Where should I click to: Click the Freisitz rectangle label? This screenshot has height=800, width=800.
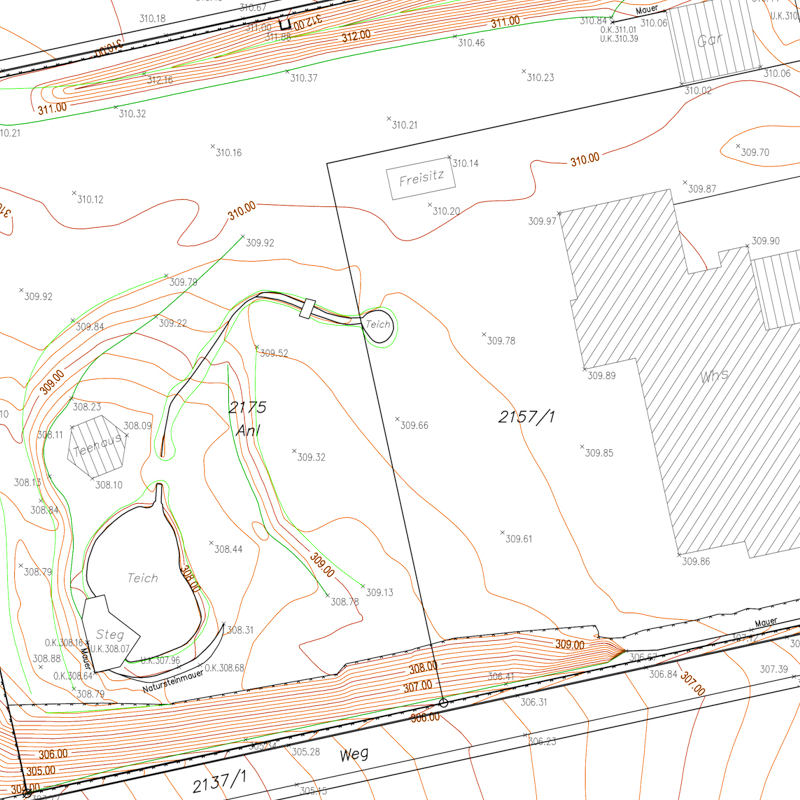click(x=421, y=181)
